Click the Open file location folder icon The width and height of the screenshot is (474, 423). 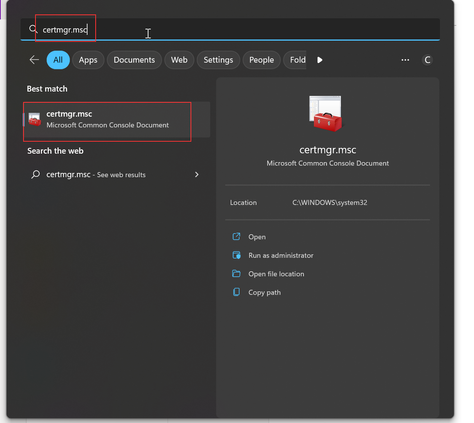pyautogui.click(x=236, y=274)
